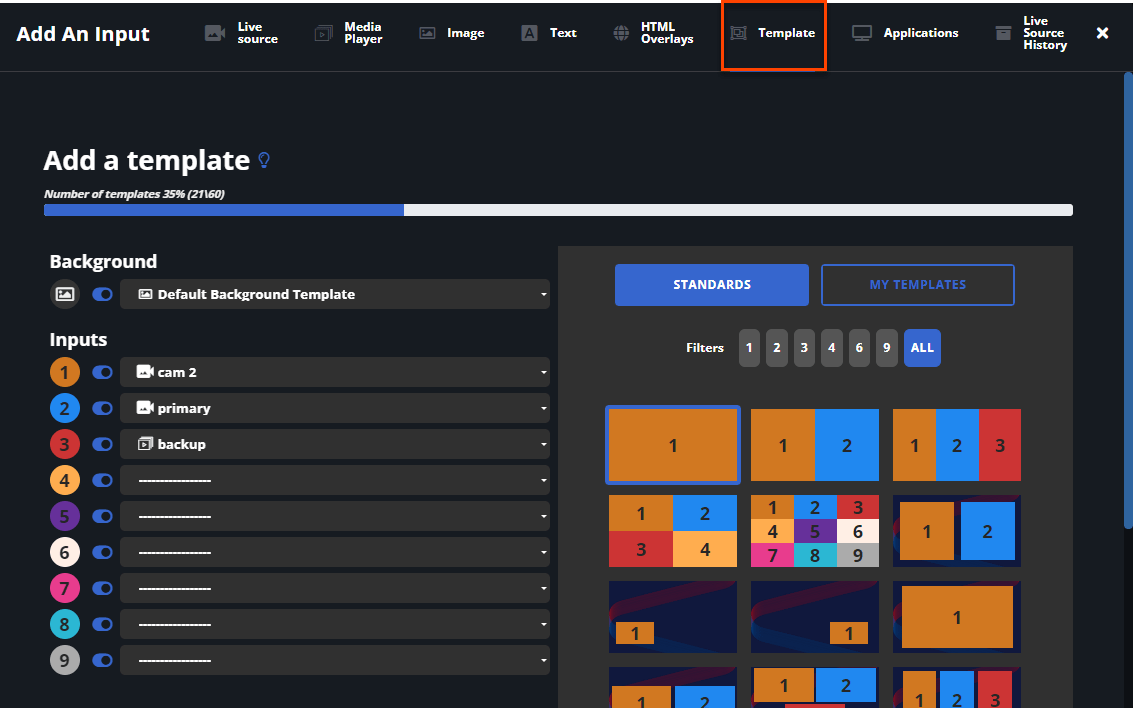Screen dimensions: 1133x708
Task: Open the Applications tab
Action: (x=905, y=33)
